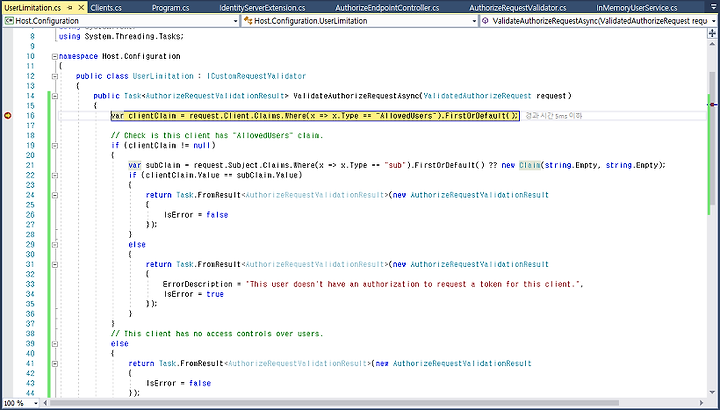Click the comment "This client has no access controls"
720x410 pixels.
coord(217,334)
